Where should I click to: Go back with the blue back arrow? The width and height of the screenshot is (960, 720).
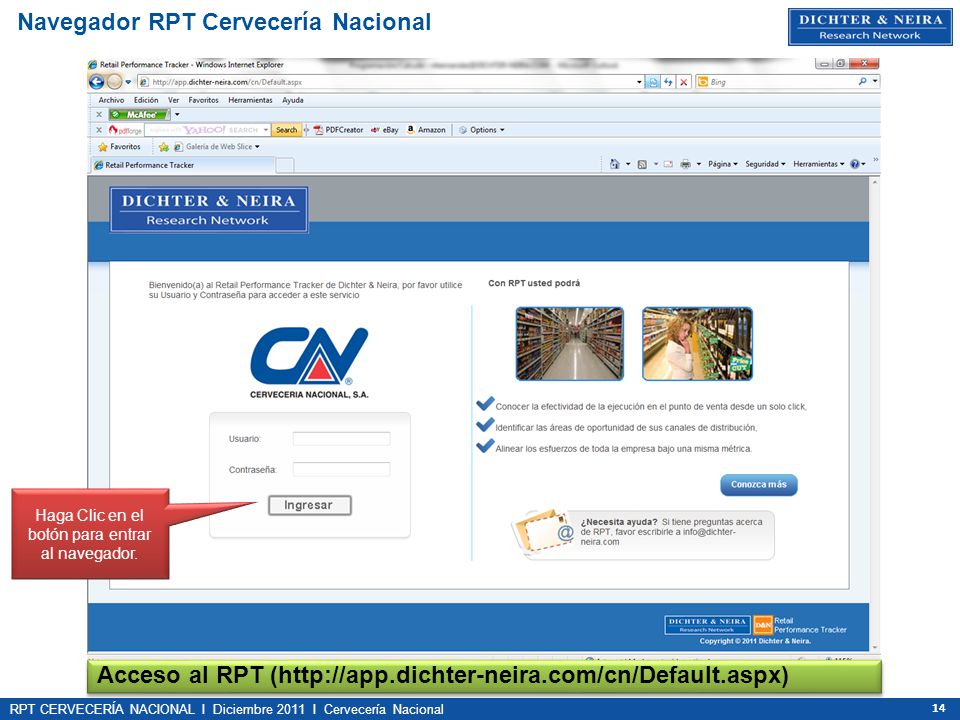tap(96, 81)
